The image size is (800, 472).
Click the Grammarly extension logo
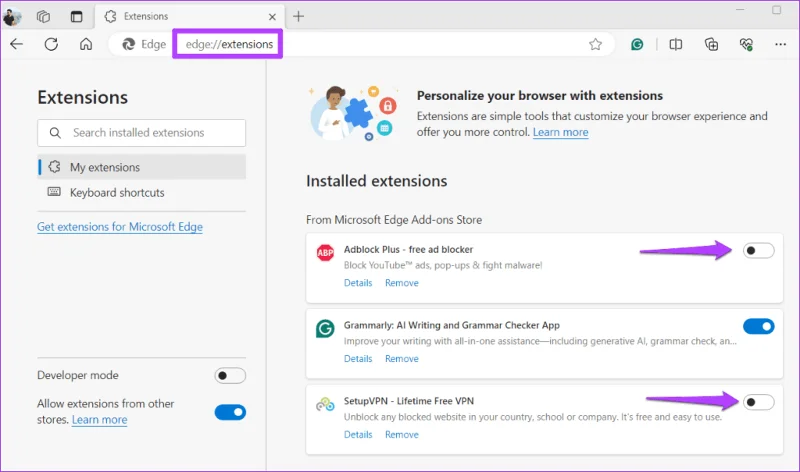click(x=325, y=328)
